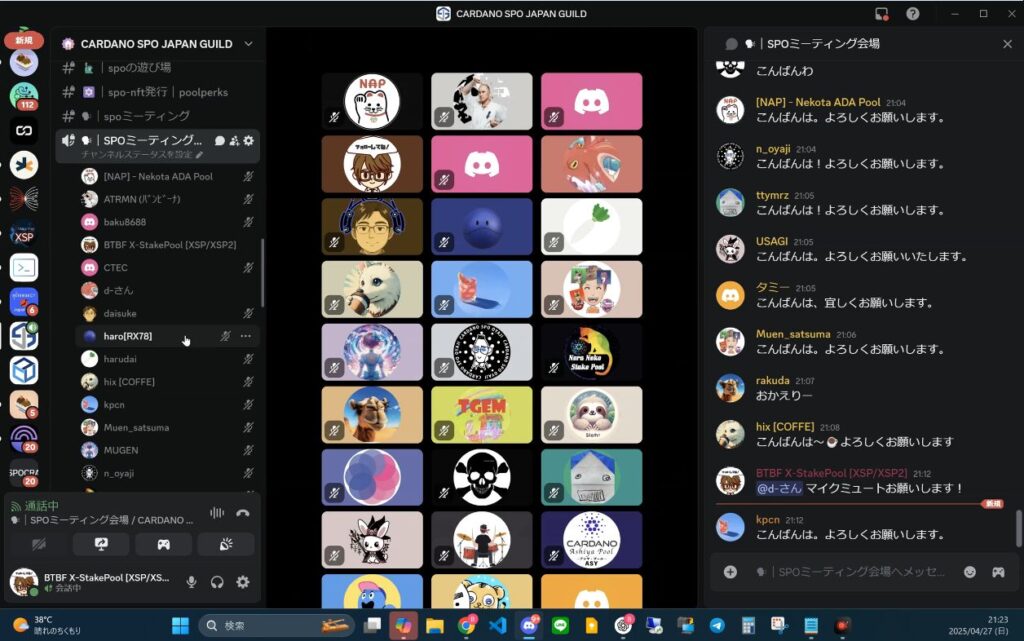This screenshot has width=1024, height=641.
Task: Open chat icon for SPOミーティング voice channel
Action: [220, 140]
